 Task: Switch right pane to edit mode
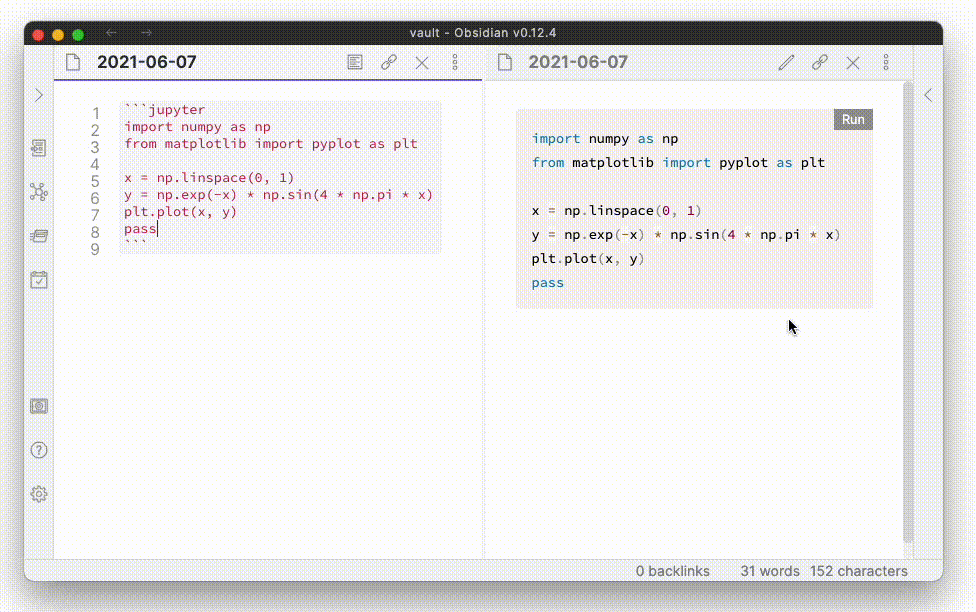pyautogui.click(x=786, y=62)
